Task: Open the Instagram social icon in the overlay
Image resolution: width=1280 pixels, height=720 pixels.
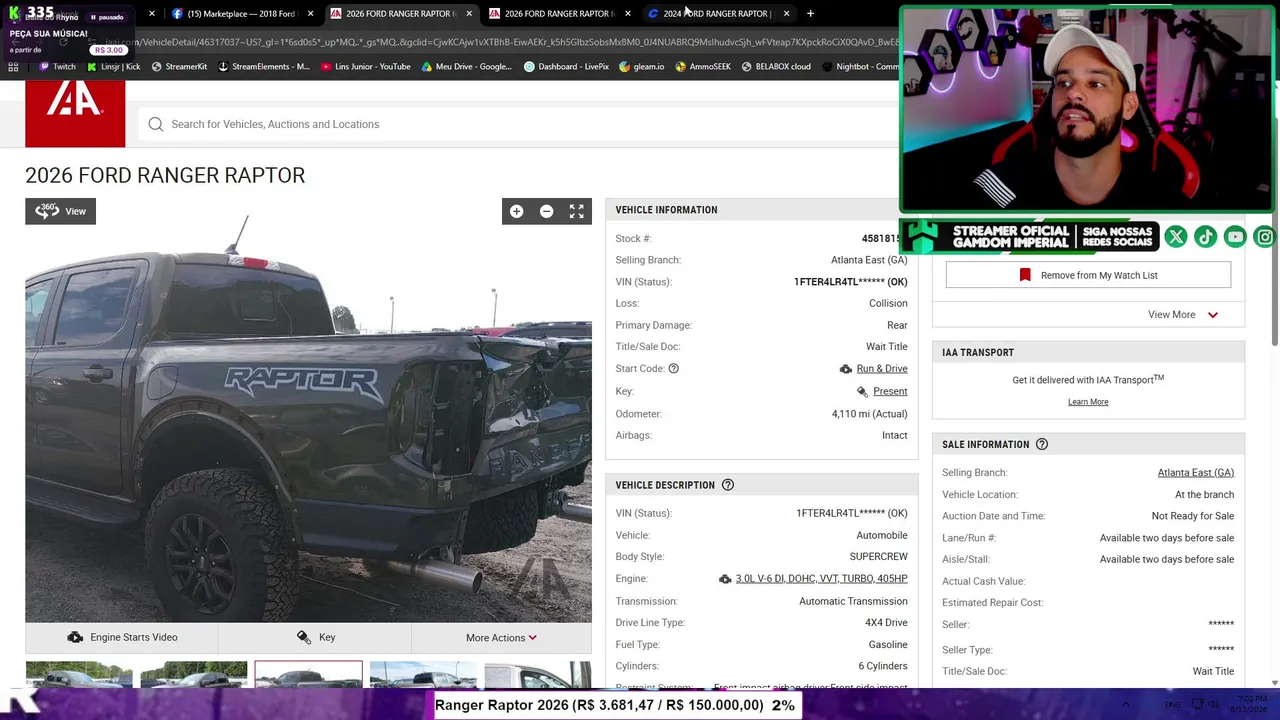Action: (x=1266, y=236)
